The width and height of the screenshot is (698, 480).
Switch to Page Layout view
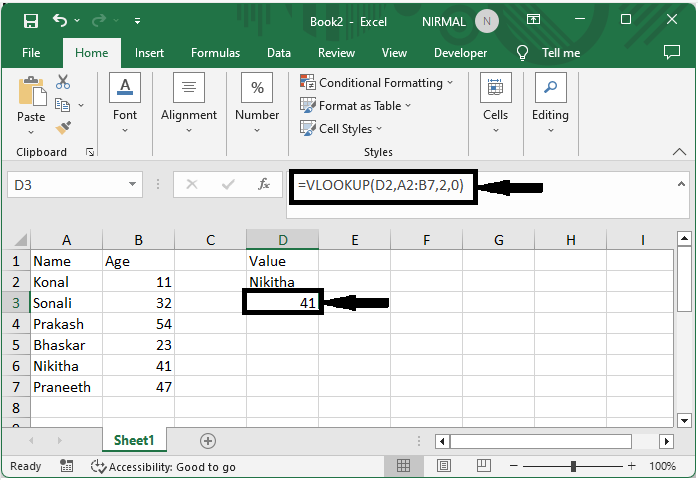coord(443,466)
